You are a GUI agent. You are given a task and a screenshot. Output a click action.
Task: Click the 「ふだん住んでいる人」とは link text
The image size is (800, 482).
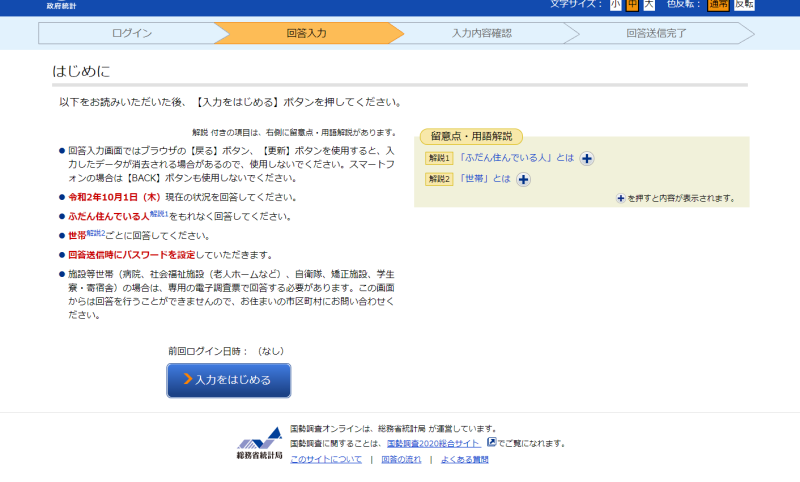coord(516,158)
